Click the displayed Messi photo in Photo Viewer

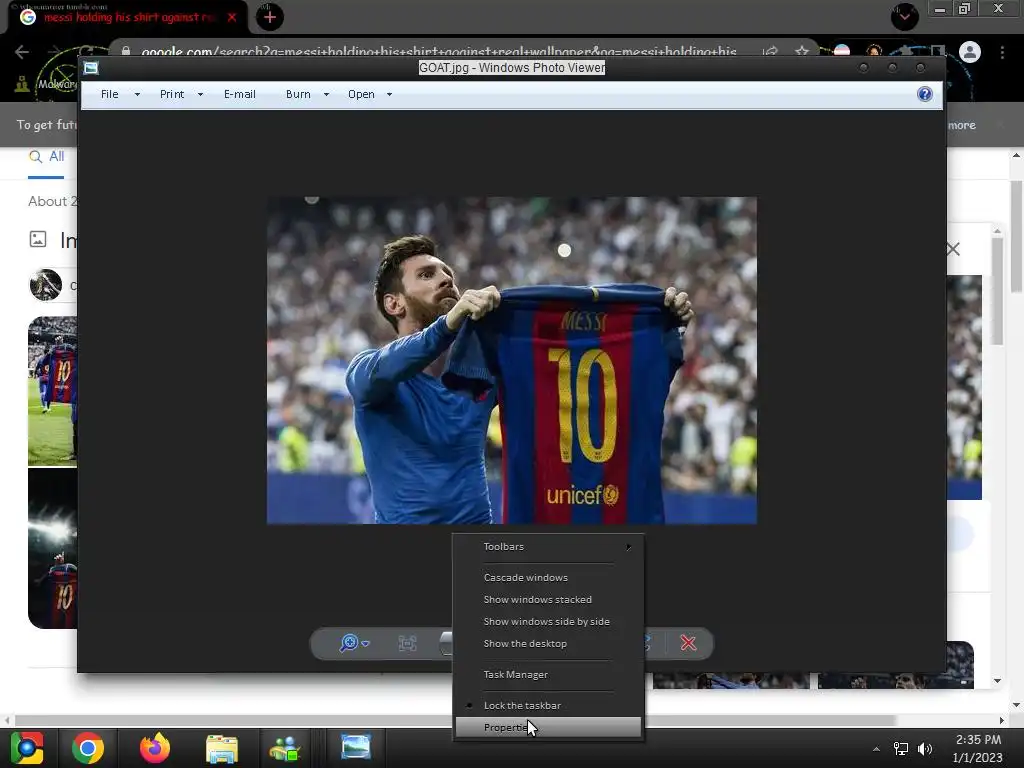click(x=512, y=360)
